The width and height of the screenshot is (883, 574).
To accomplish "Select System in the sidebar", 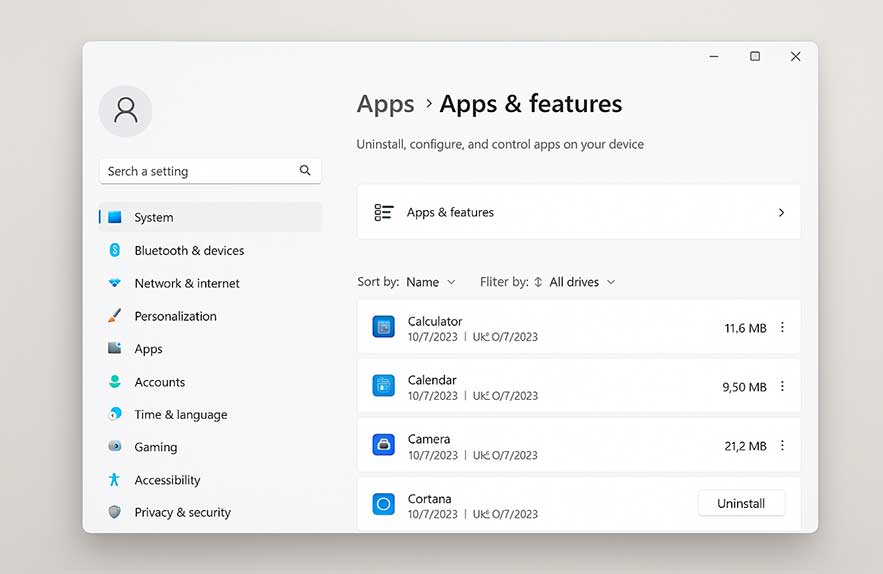I will (210, 217).
